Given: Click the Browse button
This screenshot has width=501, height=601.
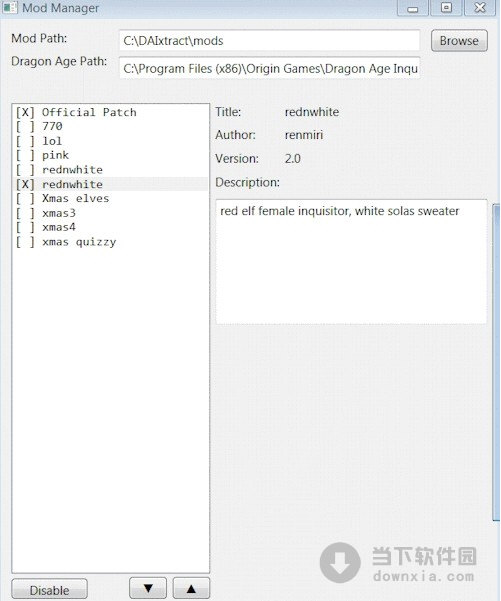Looking at the screenshot, I should pyautogui.click(x=459, y=41).
